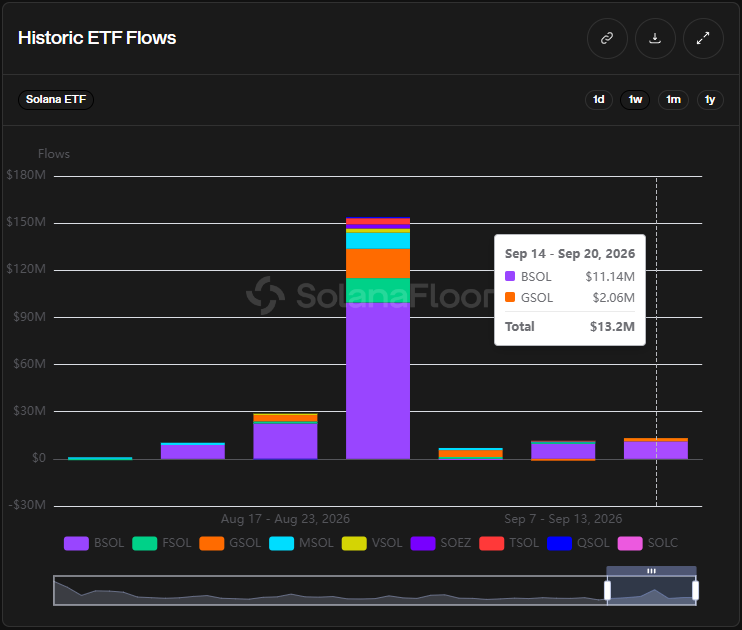This screenshot has width=742, height=630.
Task: Click 'Sep 7 - Sep 13, 2026' axis label
Action: (x=563, y=519)
